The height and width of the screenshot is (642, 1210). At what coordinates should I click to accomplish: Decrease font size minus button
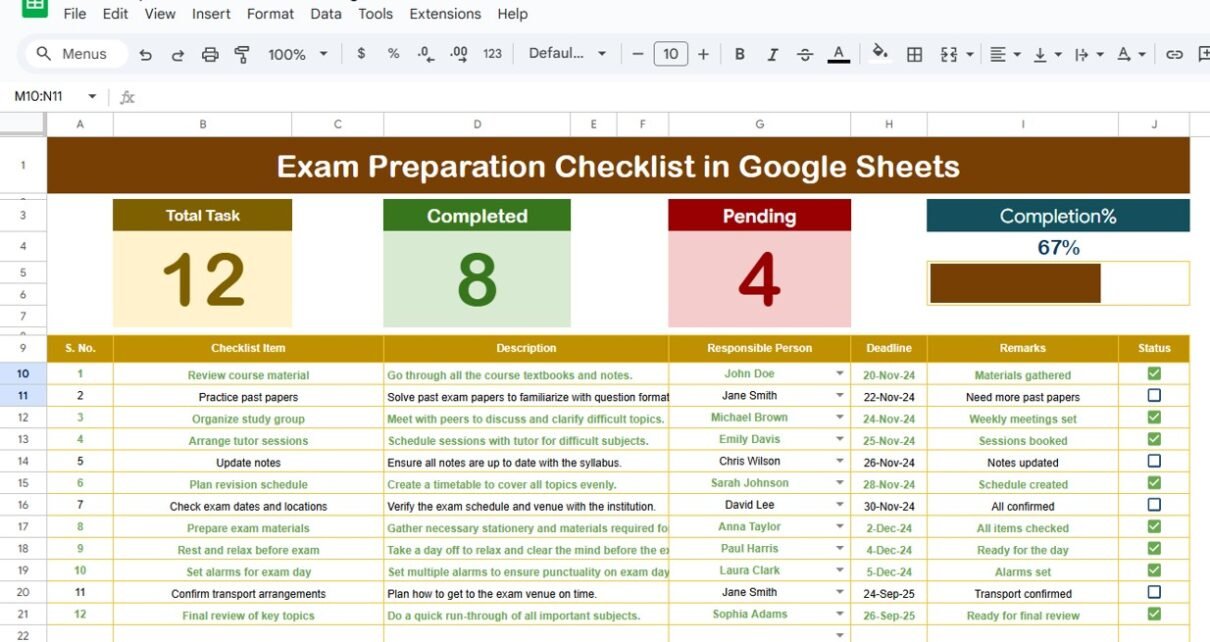(x=638, y=54)
